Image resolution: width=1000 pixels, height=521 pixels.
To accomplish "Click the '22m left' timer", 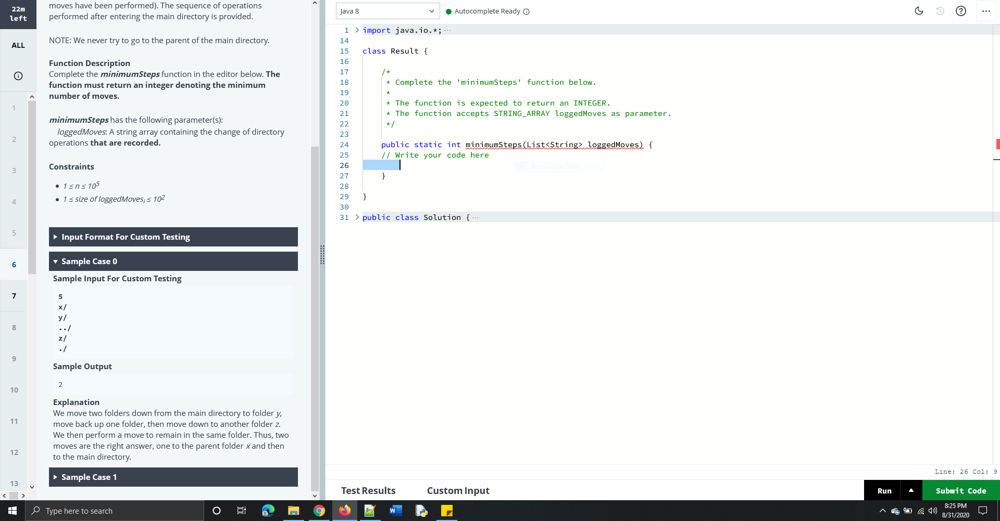I will tap(18, 13).
